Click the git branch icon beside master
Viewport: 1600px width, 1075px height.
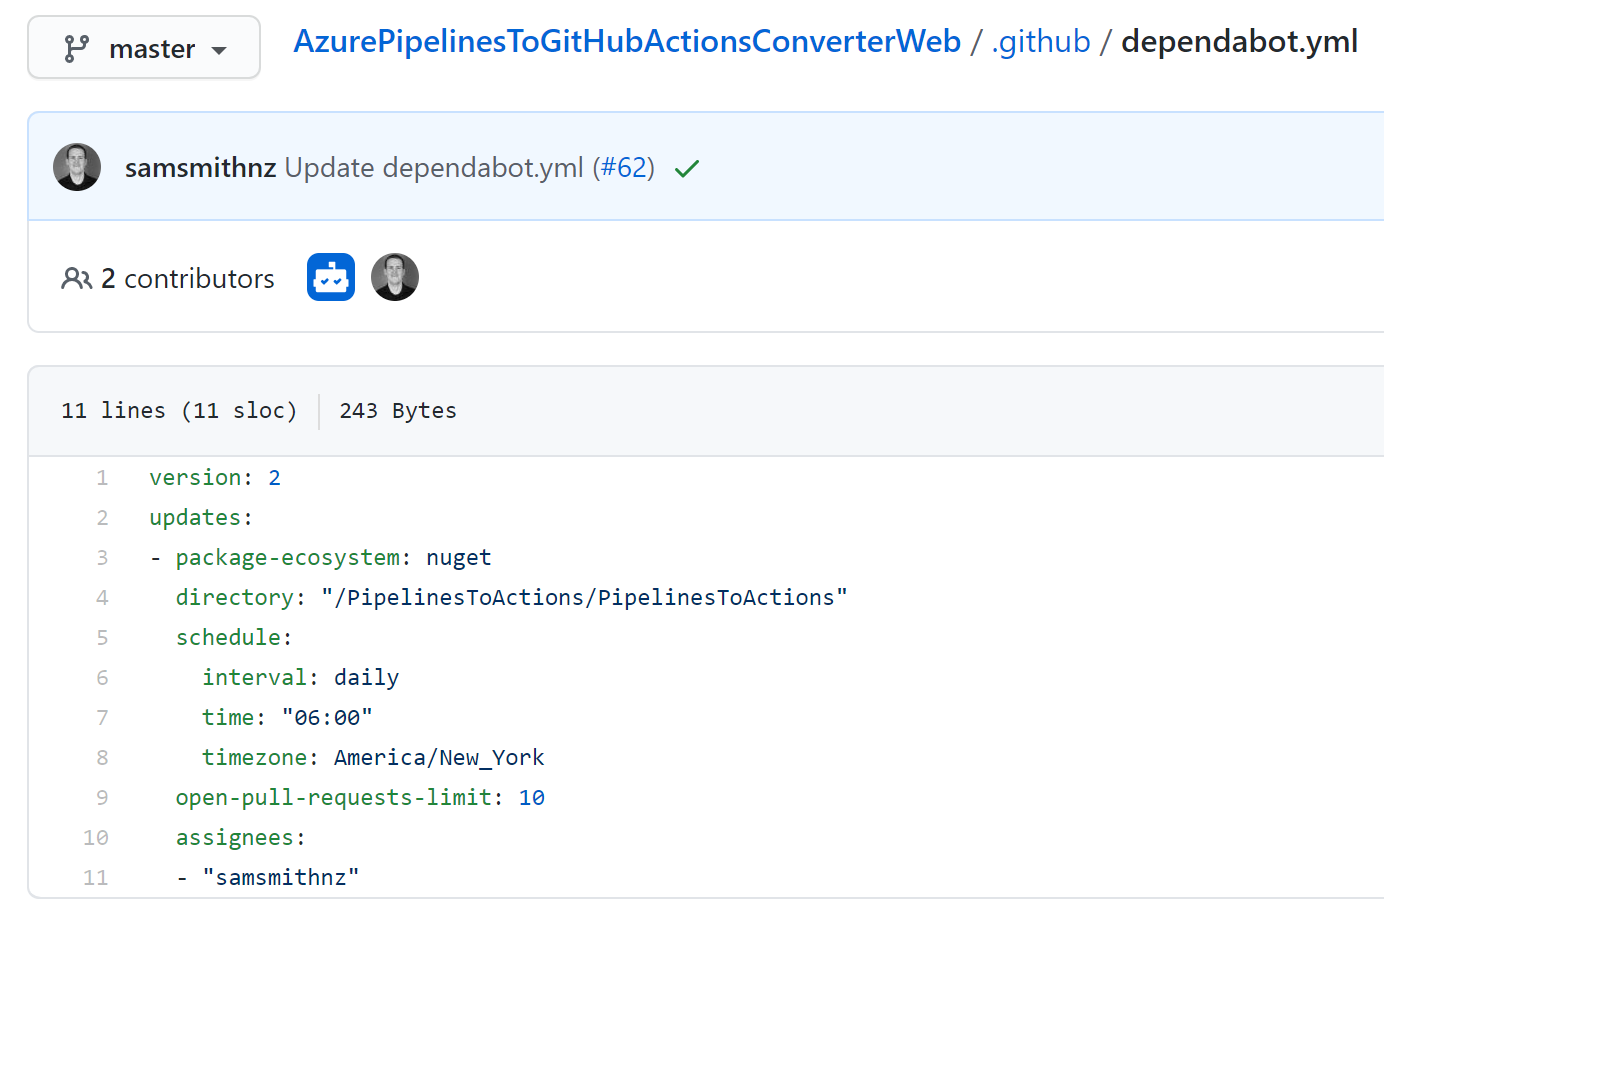tap(76, 49)
